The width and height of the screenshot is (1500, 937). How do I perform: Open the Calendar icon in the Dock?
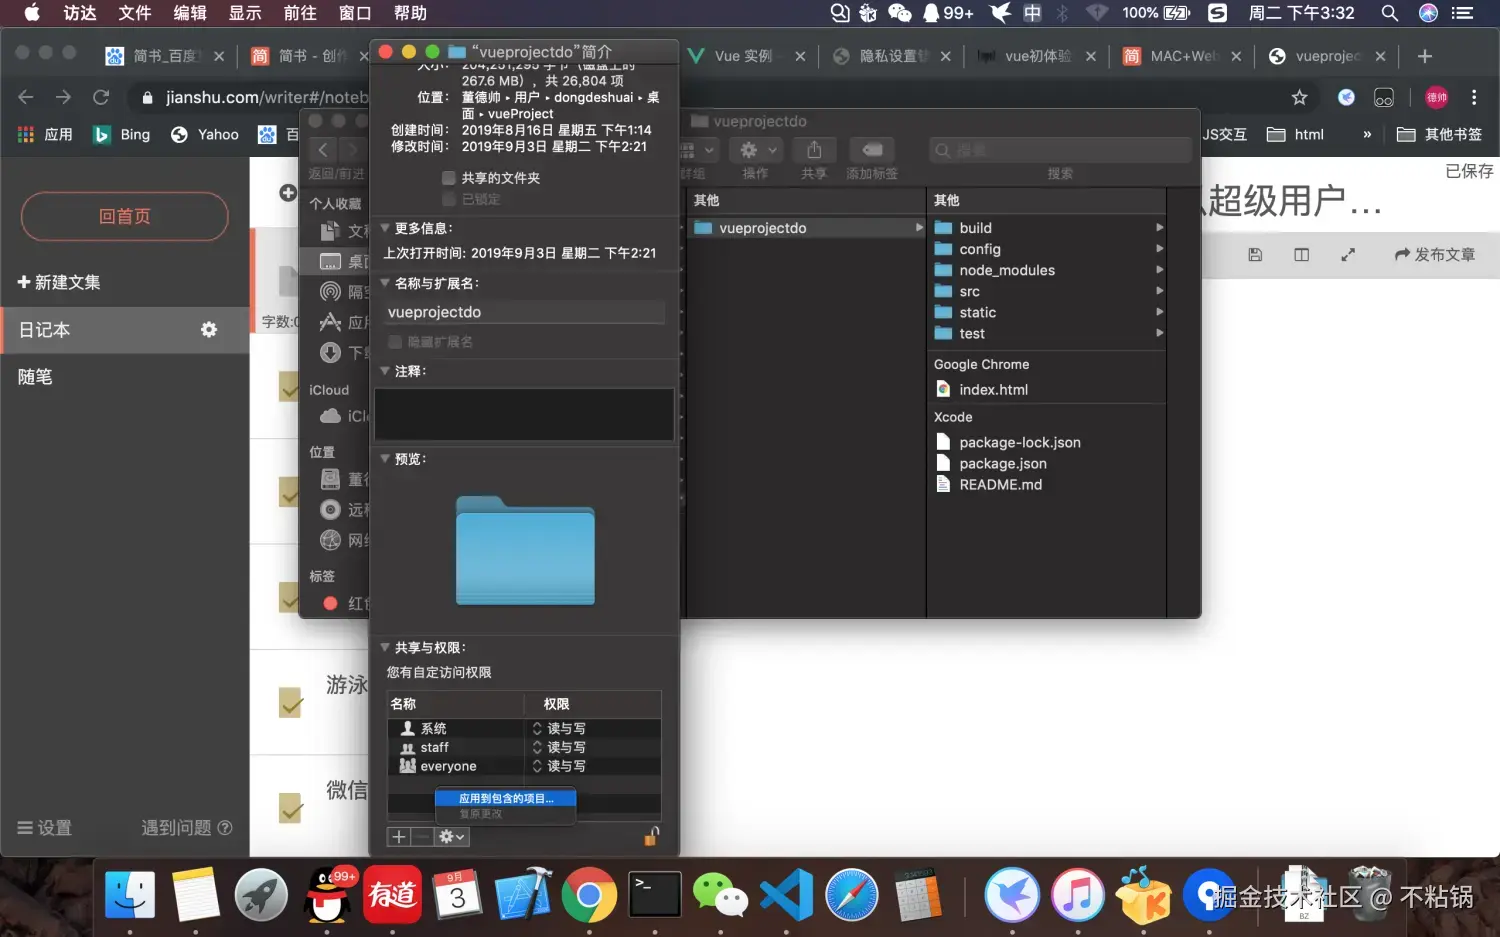(458, 895)
